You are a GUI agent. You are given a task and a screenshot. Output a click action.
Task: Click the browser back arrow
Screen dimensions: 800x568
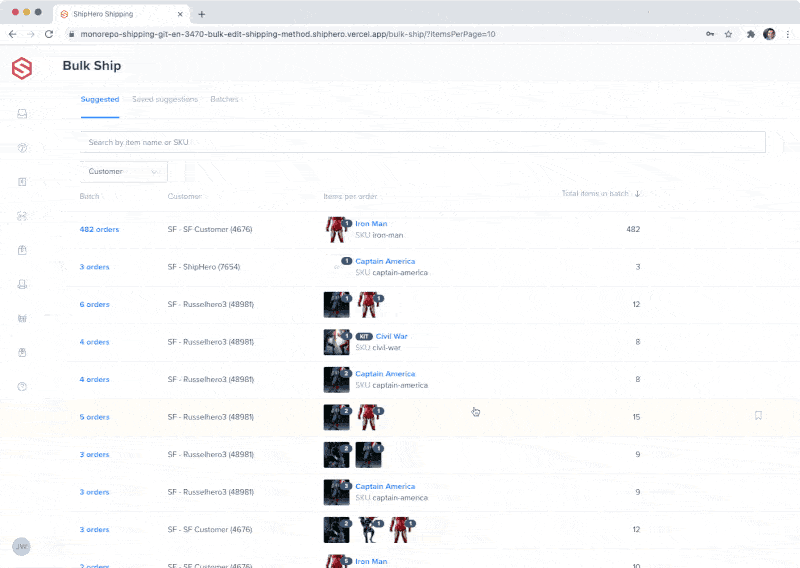point(13,34)
